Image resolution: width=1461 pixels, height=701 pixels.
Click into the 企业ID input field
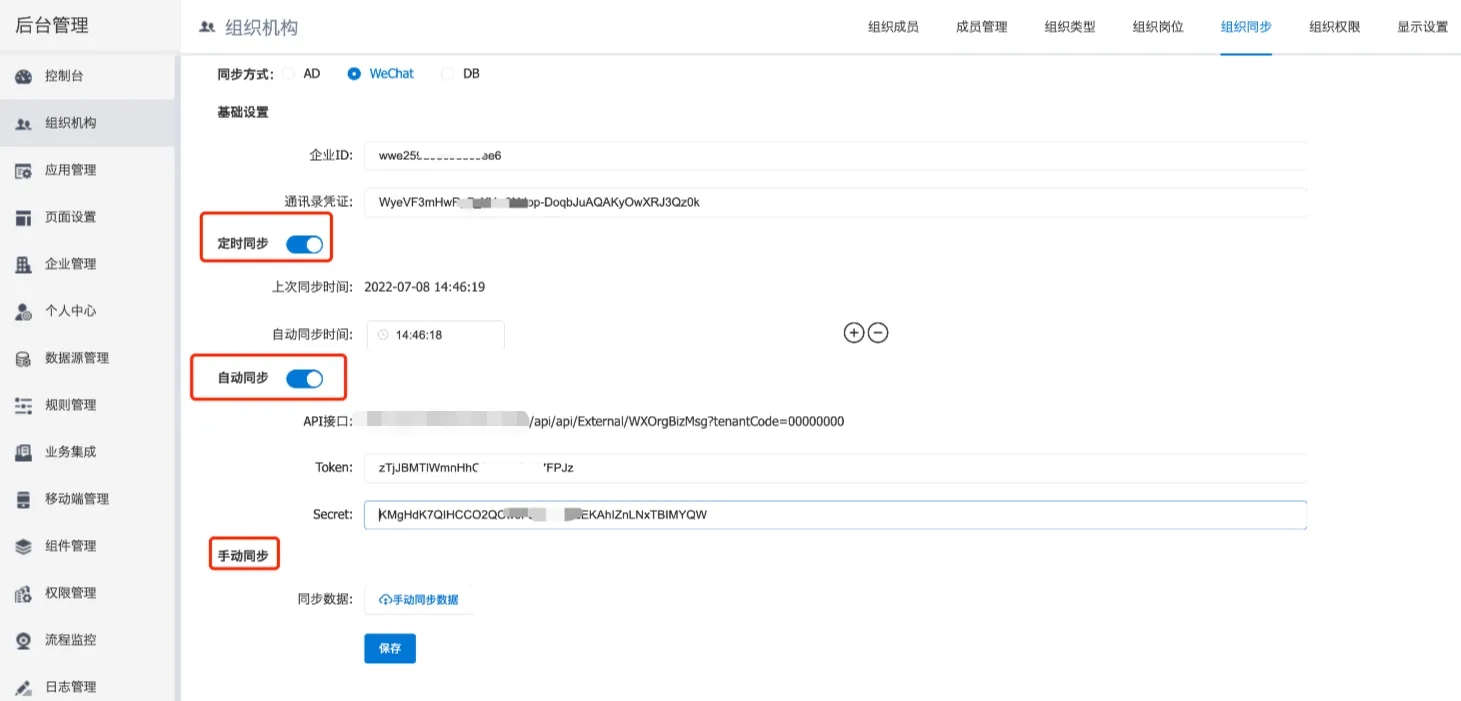point(835,156)
